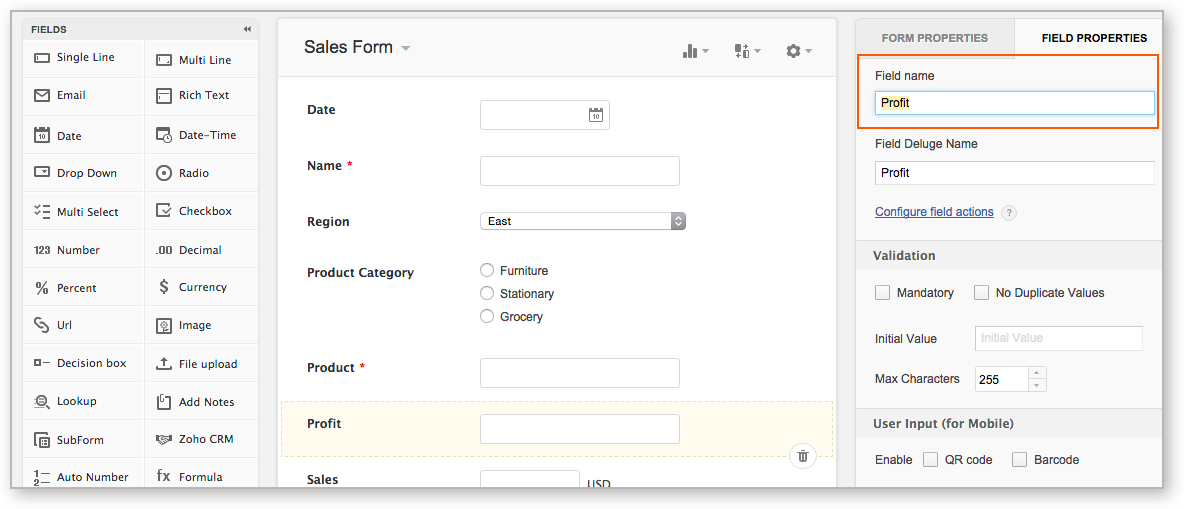
Task: Expand the Sales Form title dropdown
Action: (x=405, y=48)
